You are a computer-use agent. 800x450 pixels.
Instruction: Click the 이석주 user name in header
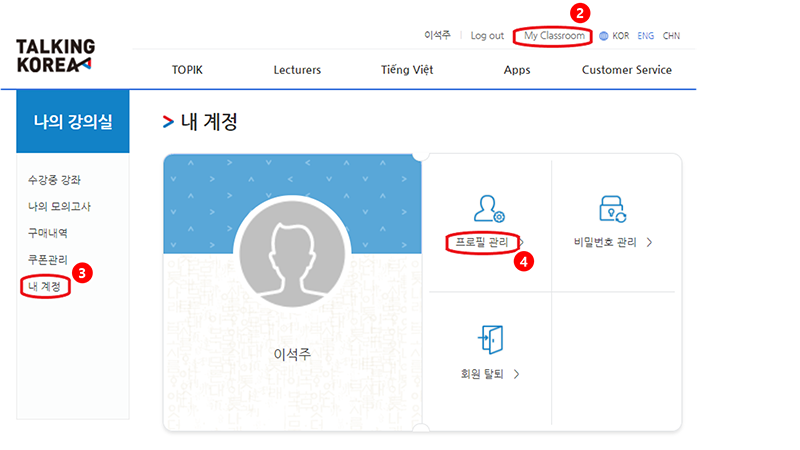pyautogui.click(x=437, y=35)
